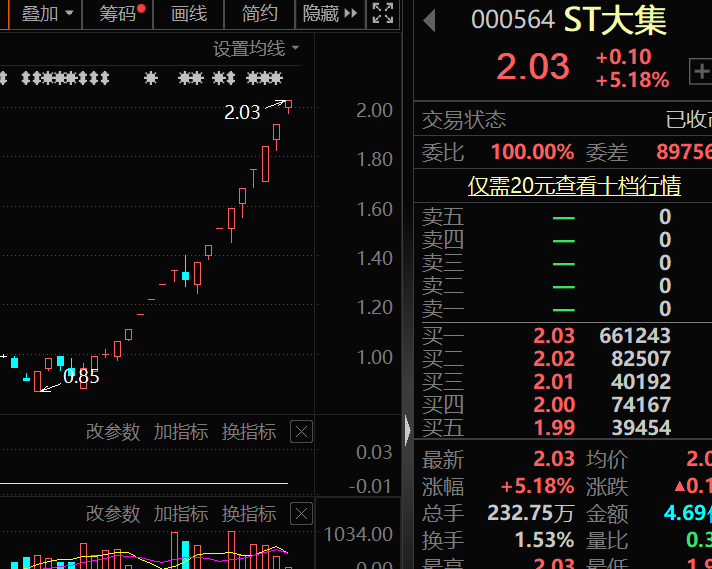Click the 隐藏 hide panel button

[329, 14]
